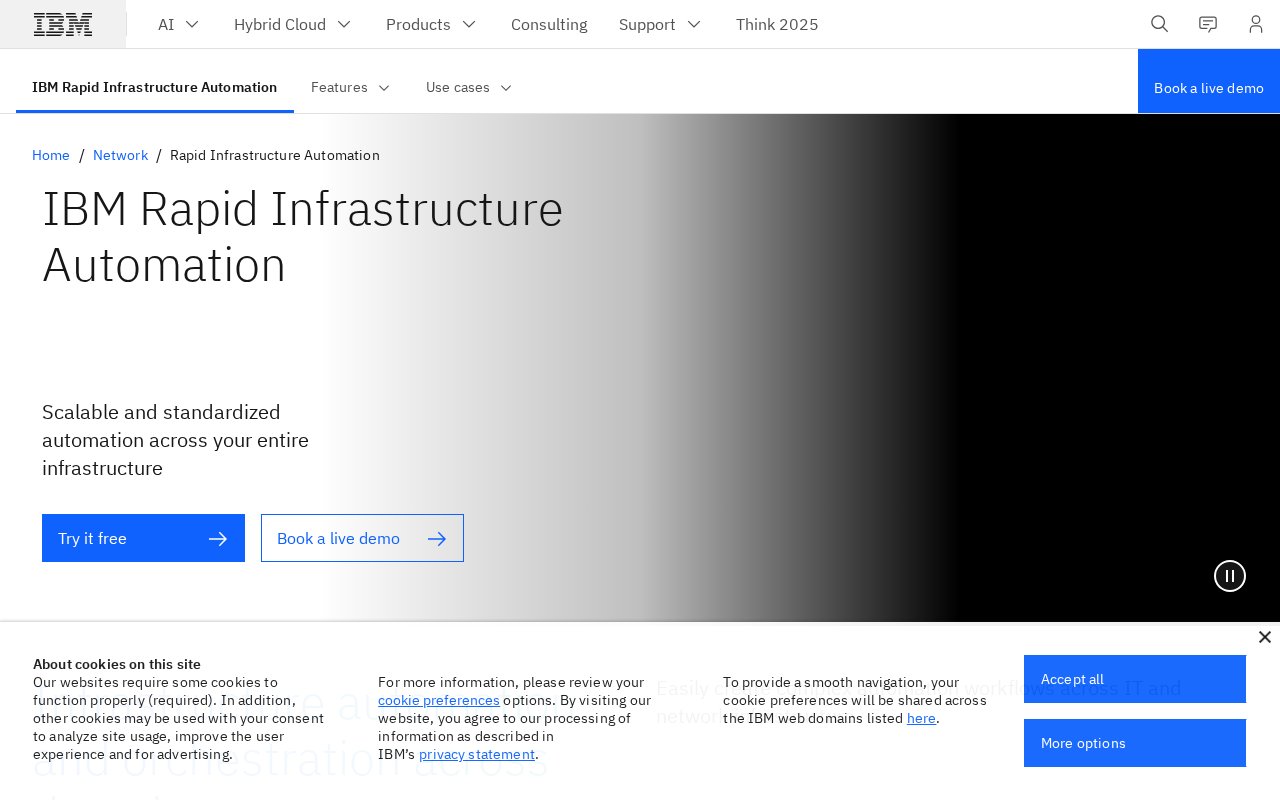Open the cookie preferences link
The image size is (1280, 800).
point(439,700)
